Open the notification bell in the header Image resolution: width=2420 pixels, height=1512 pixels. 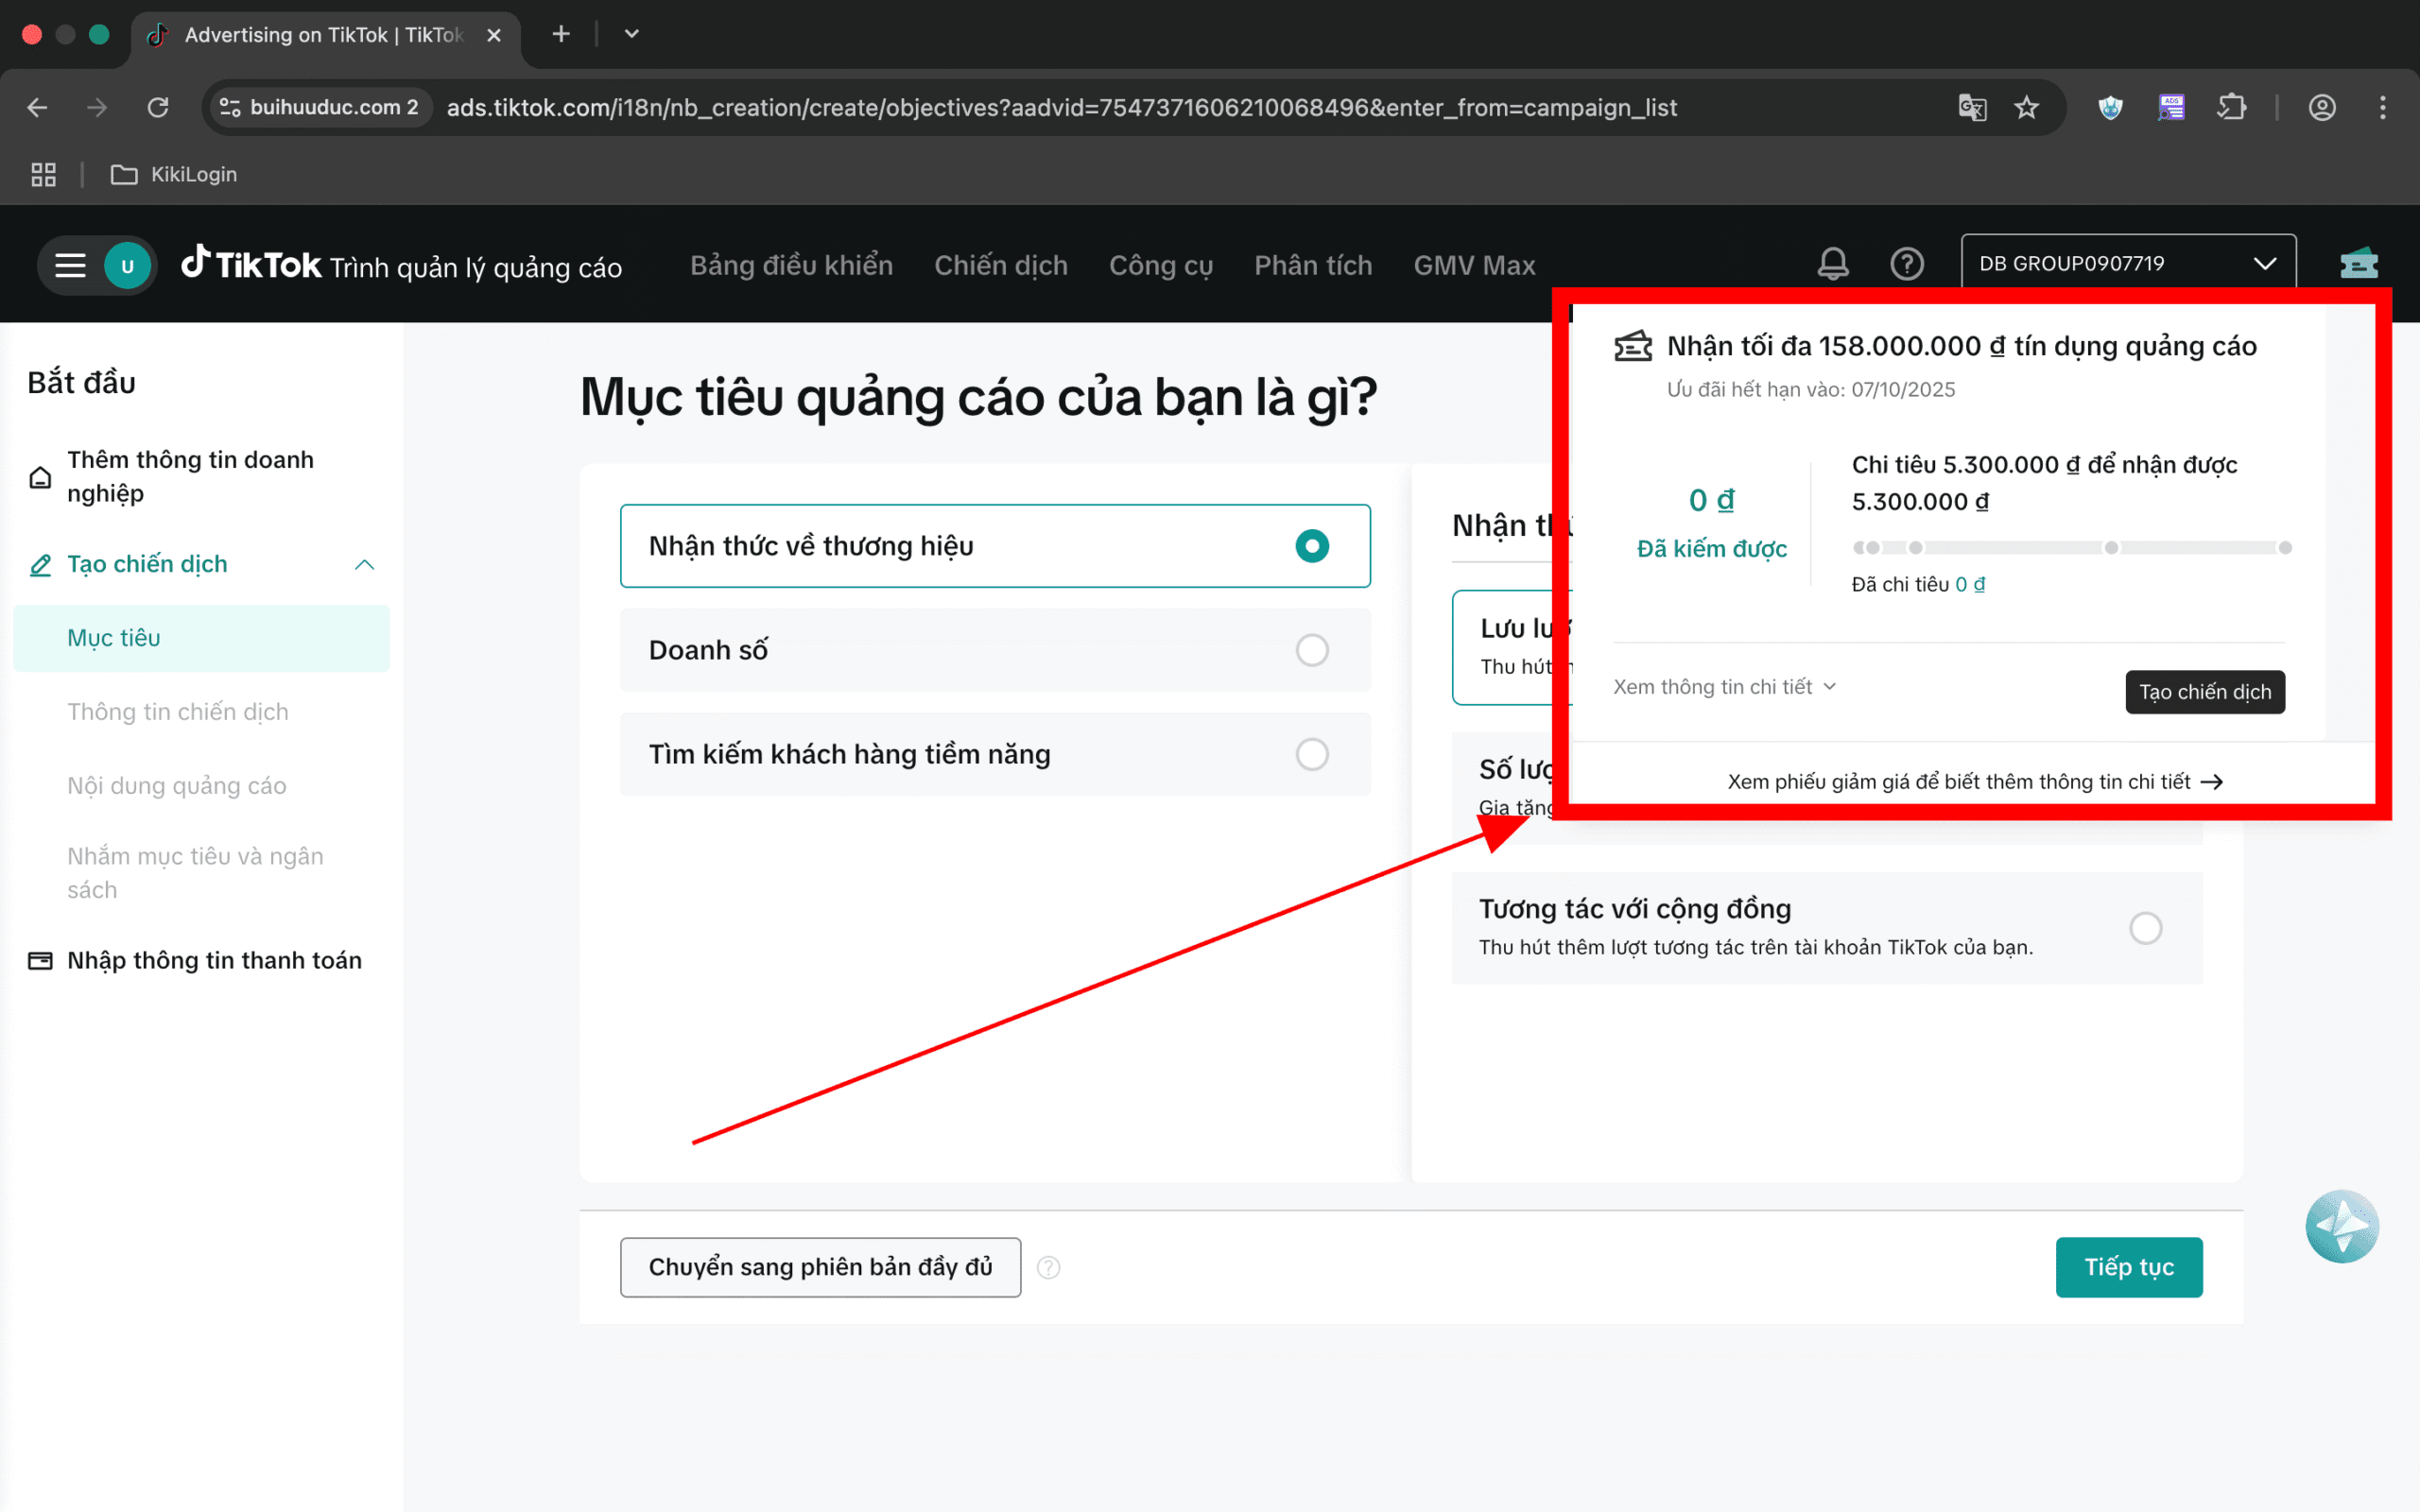1833,264
